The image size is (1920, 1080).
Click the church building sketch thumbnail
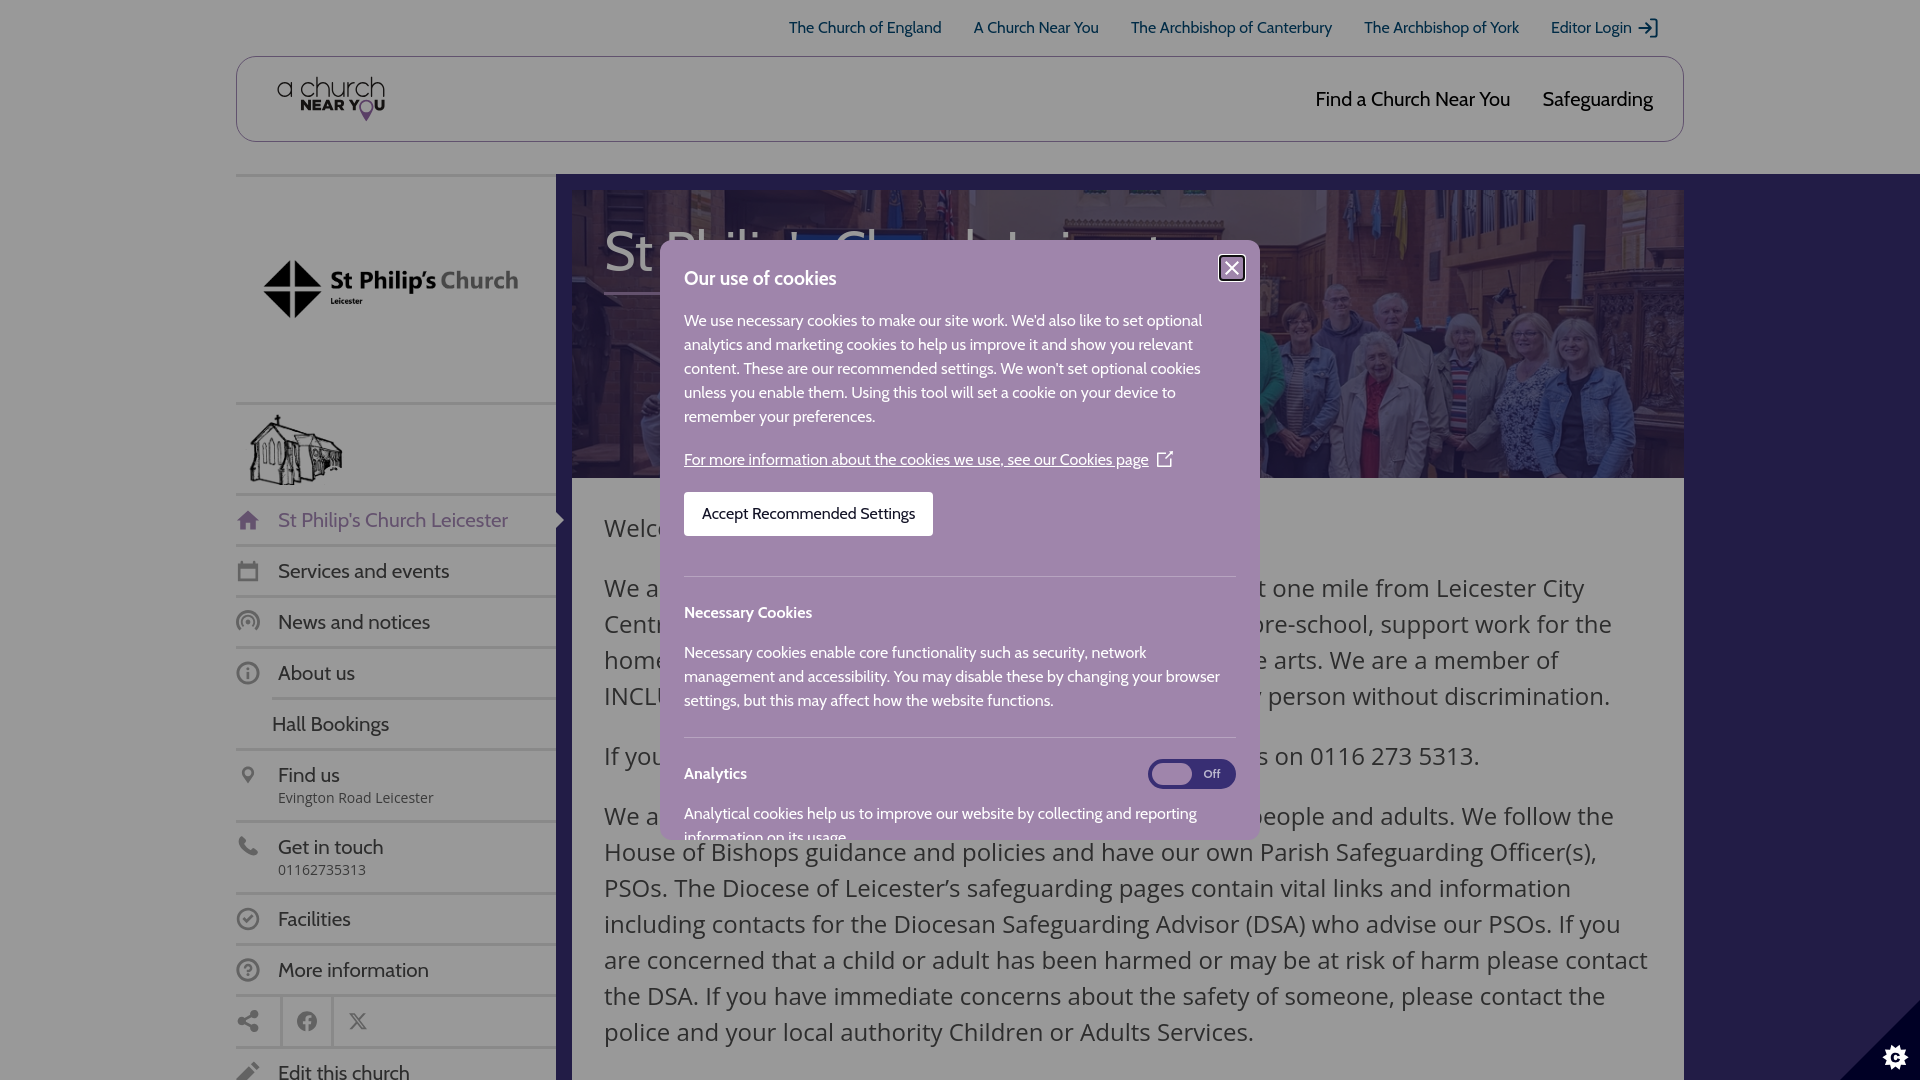(296, 450)
